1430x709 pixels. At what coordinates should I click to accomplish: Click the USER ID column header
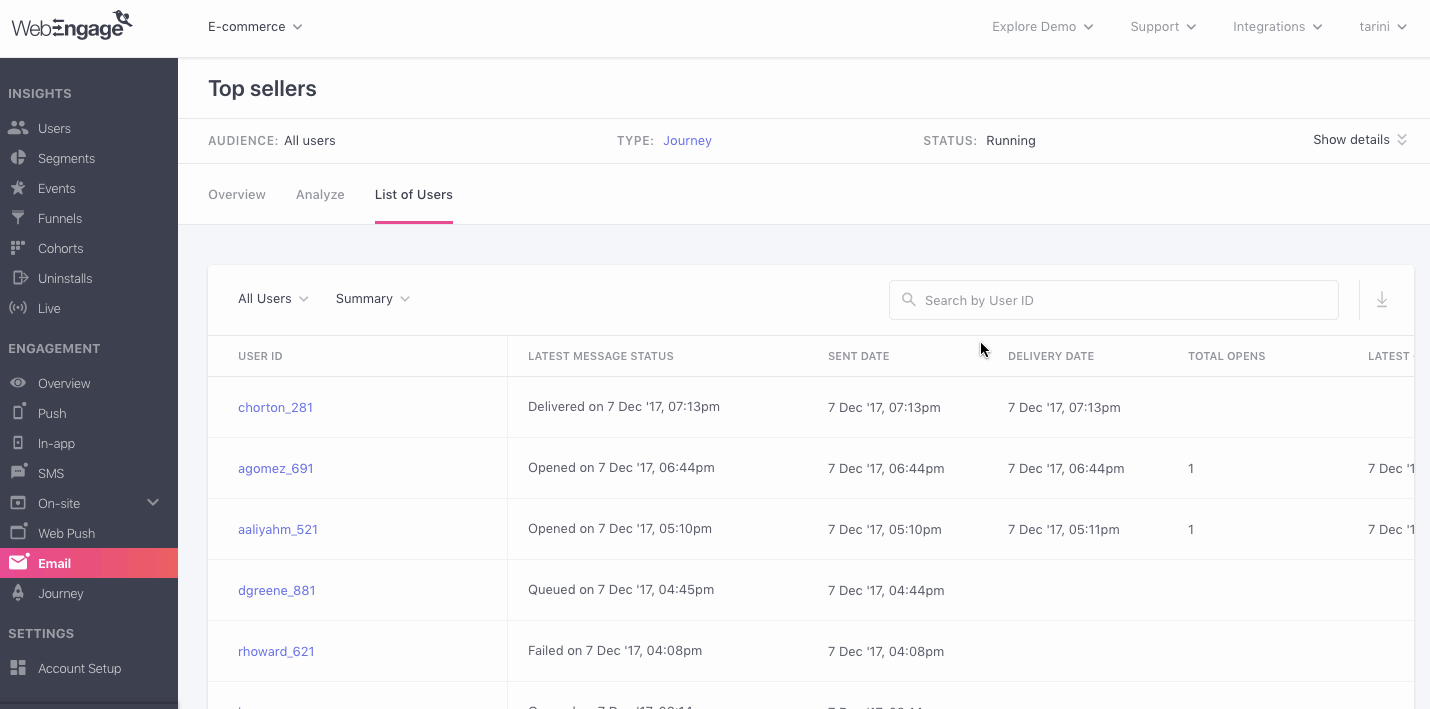[260, 357]
